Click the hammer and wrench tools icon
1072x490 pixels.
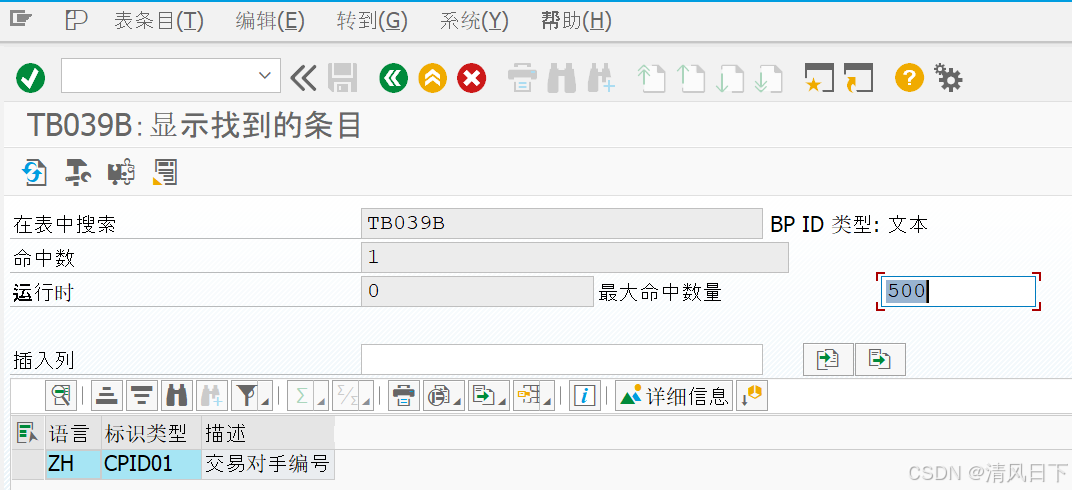pyautogui.click(x=78, y=172)
